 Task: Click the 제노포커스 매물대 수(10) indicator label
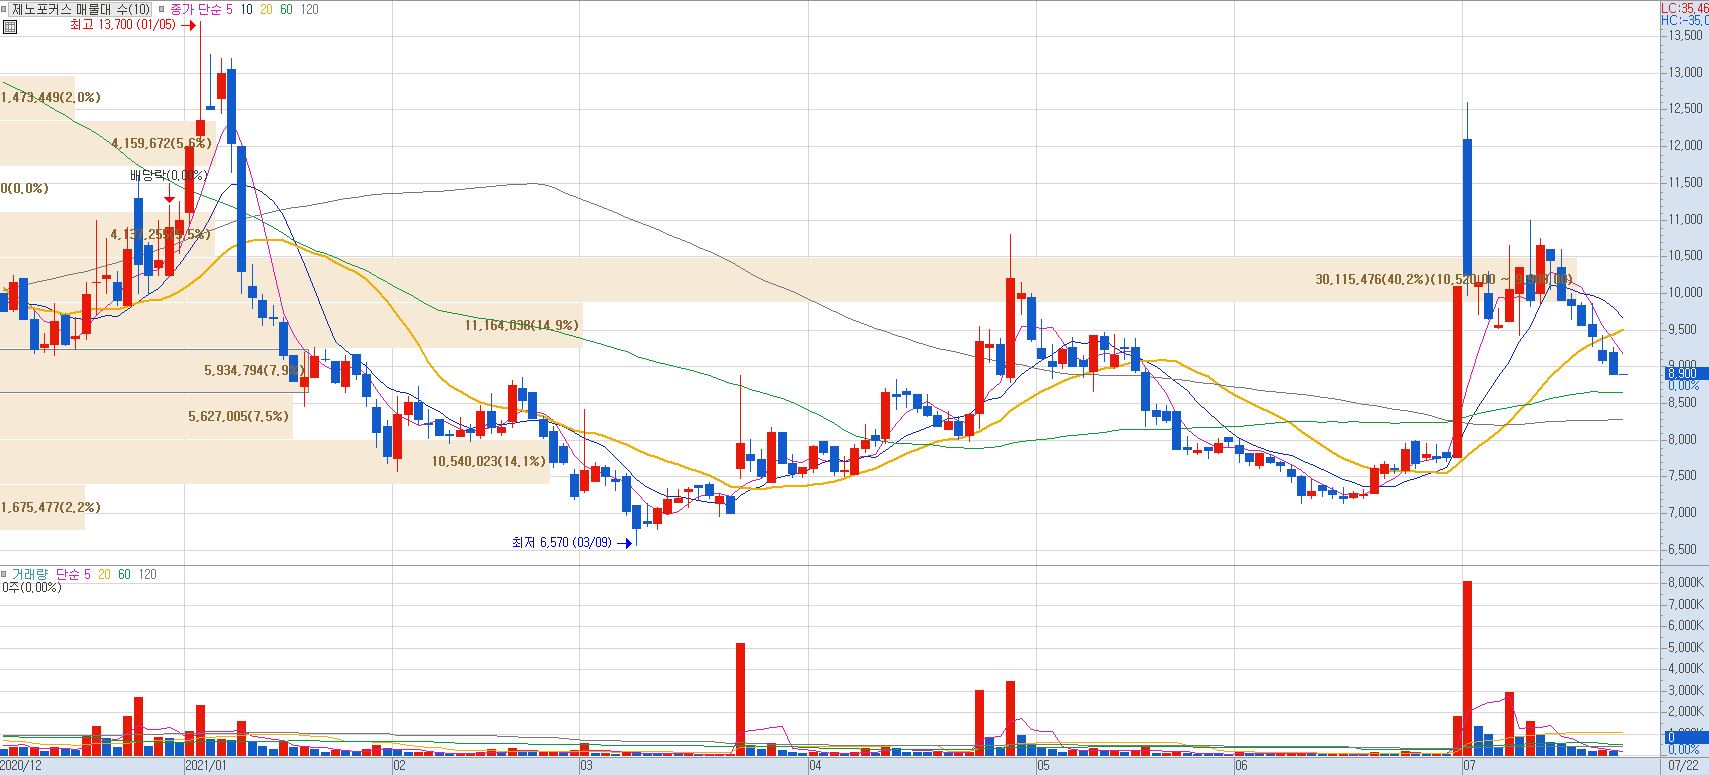pyautogui.click(x=81, y=9)
